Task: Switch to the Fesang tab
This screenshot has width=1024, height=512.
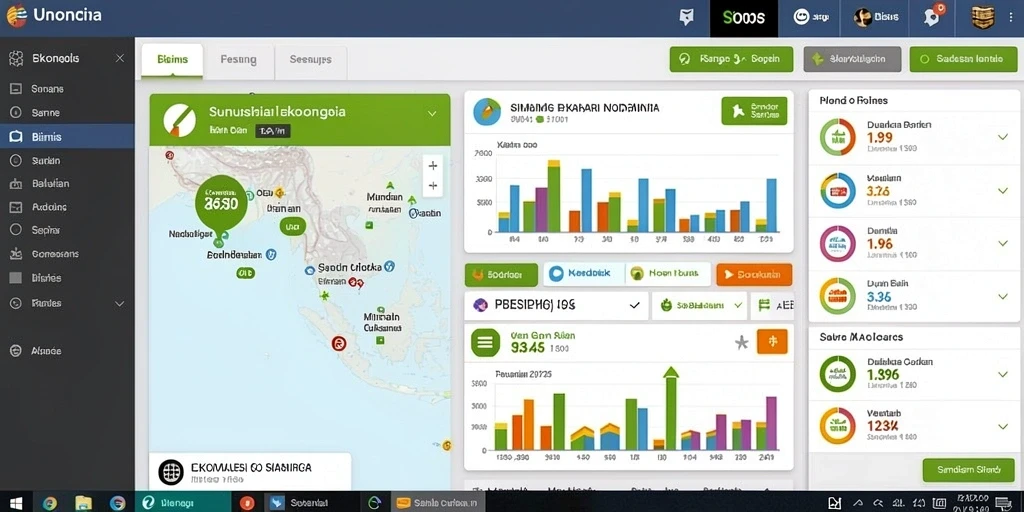Action: (238, 59)
